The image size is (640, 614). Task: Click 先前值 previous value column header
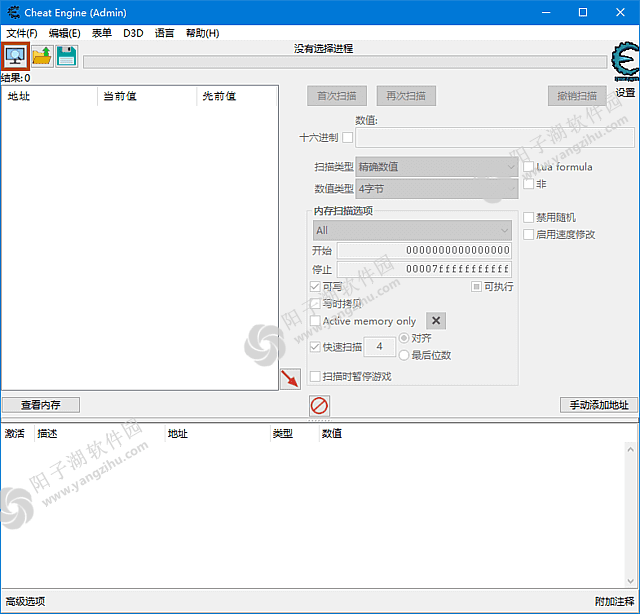pos(237,96)
